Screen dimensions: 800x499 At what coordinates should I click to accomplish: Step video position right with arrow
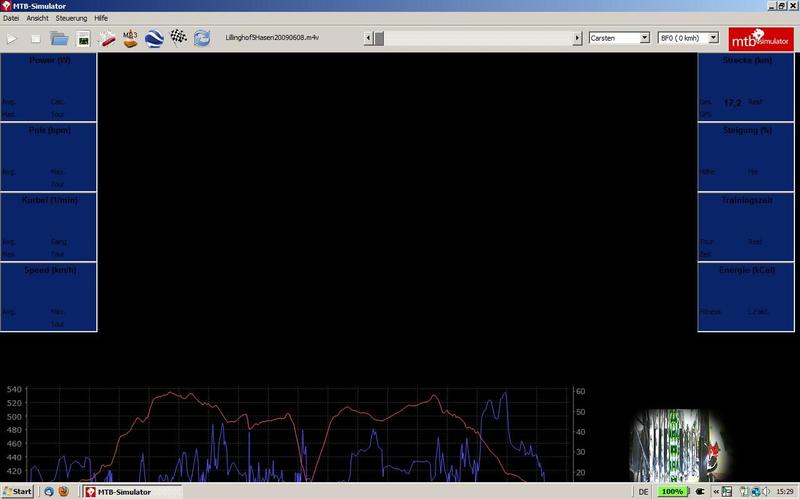(577, 38)
